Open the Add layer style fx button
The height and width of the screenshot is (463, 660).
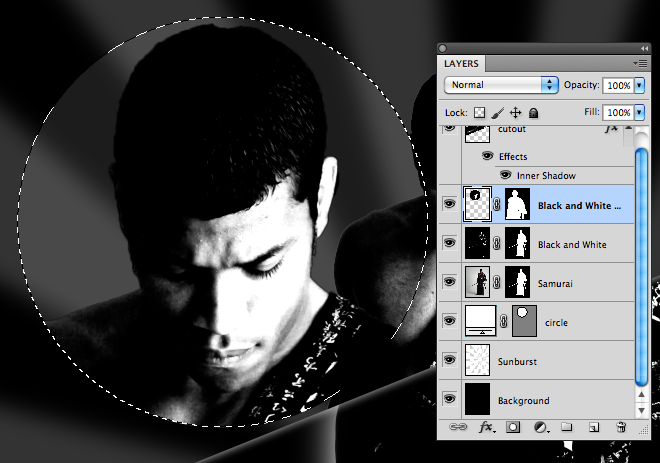487,427
